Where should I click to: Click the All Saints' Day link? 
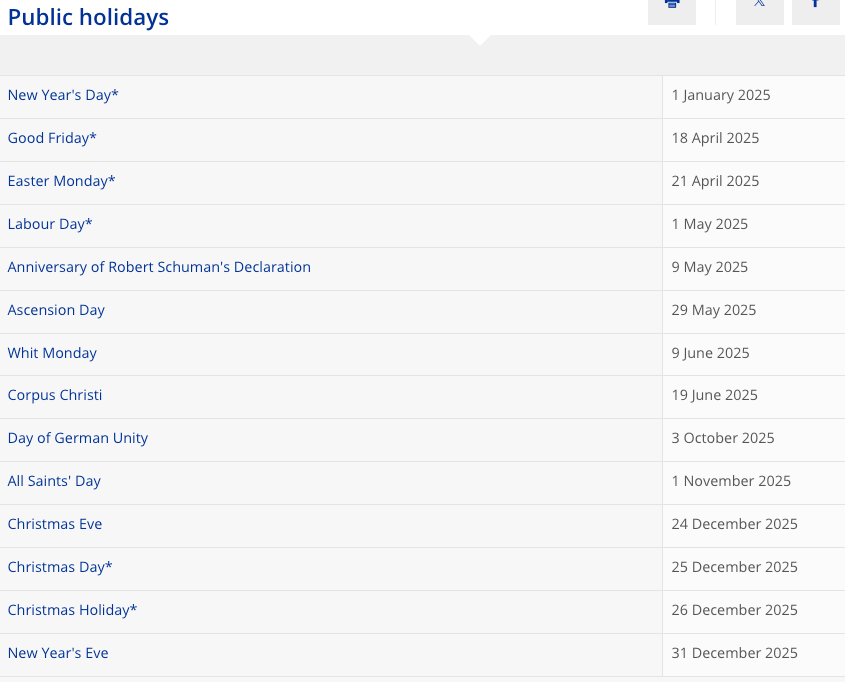[x=54, y=481]
